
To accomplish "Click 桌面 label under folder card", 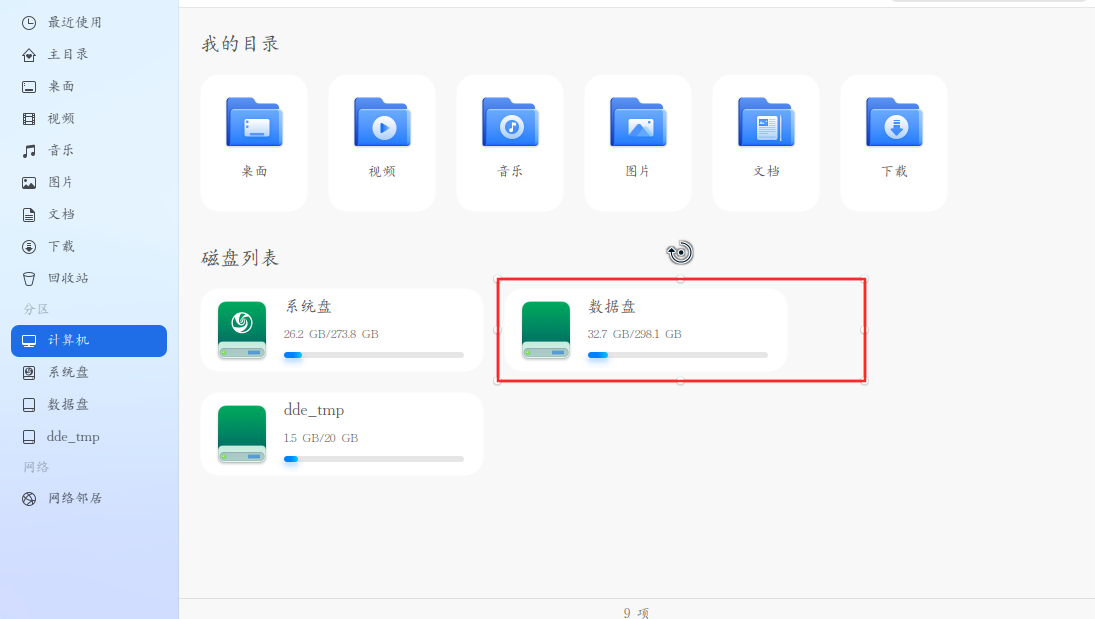I will tap(254, 171).
